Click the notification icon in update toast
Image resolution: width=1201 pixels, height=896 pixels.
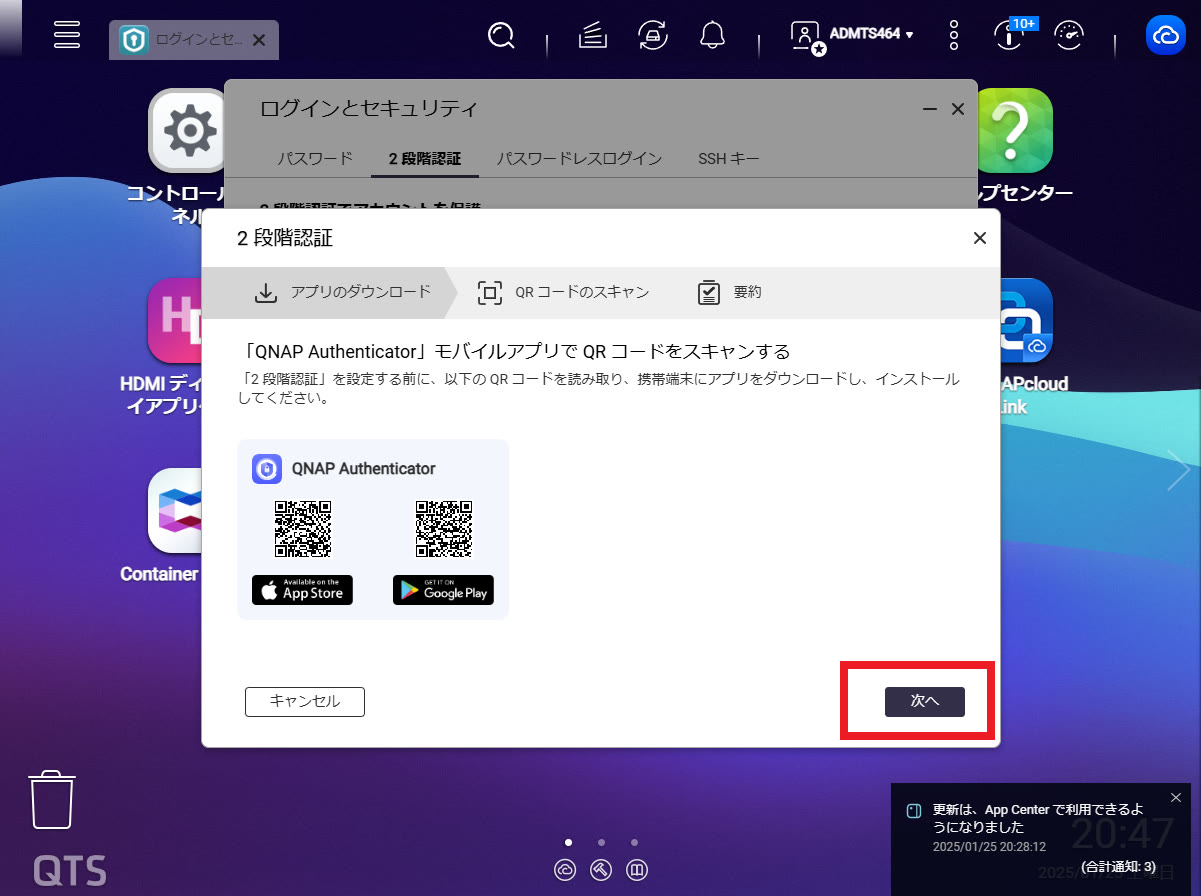914,811
